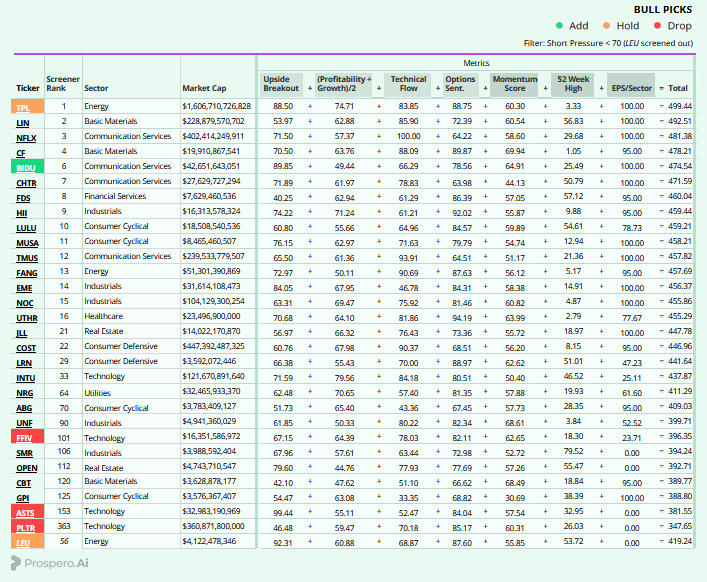Click NRG sector cell Utilities
The height and width of the screenshot is (582, 707).
click(x=97, y=393)
